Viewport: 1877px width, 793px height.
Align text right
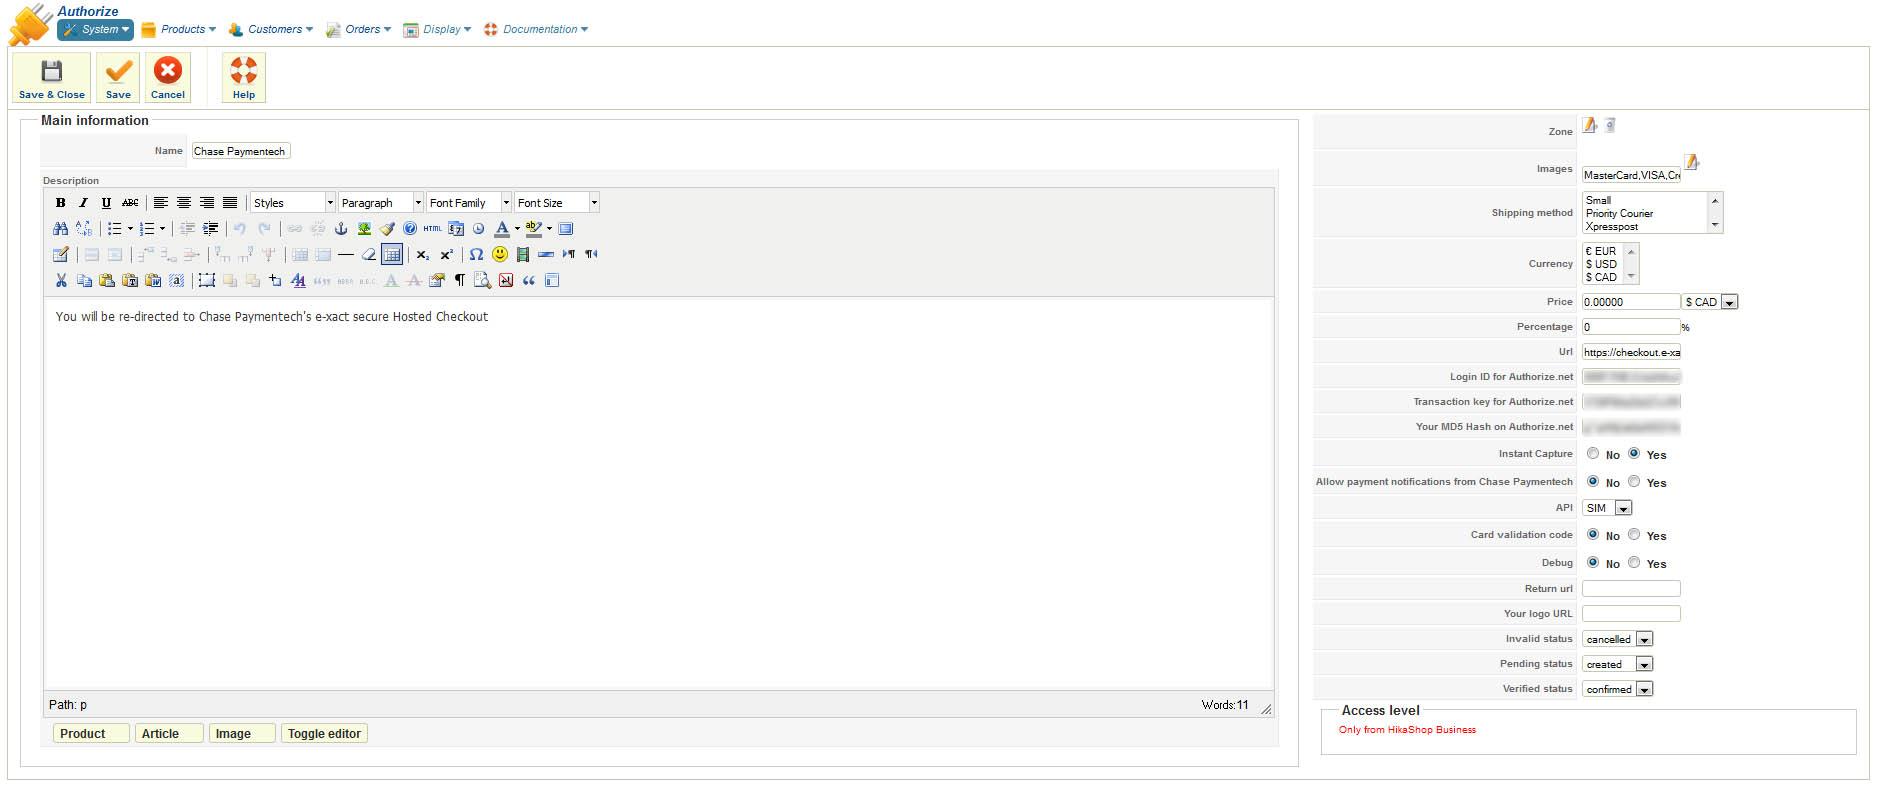(x=207, y=203)
